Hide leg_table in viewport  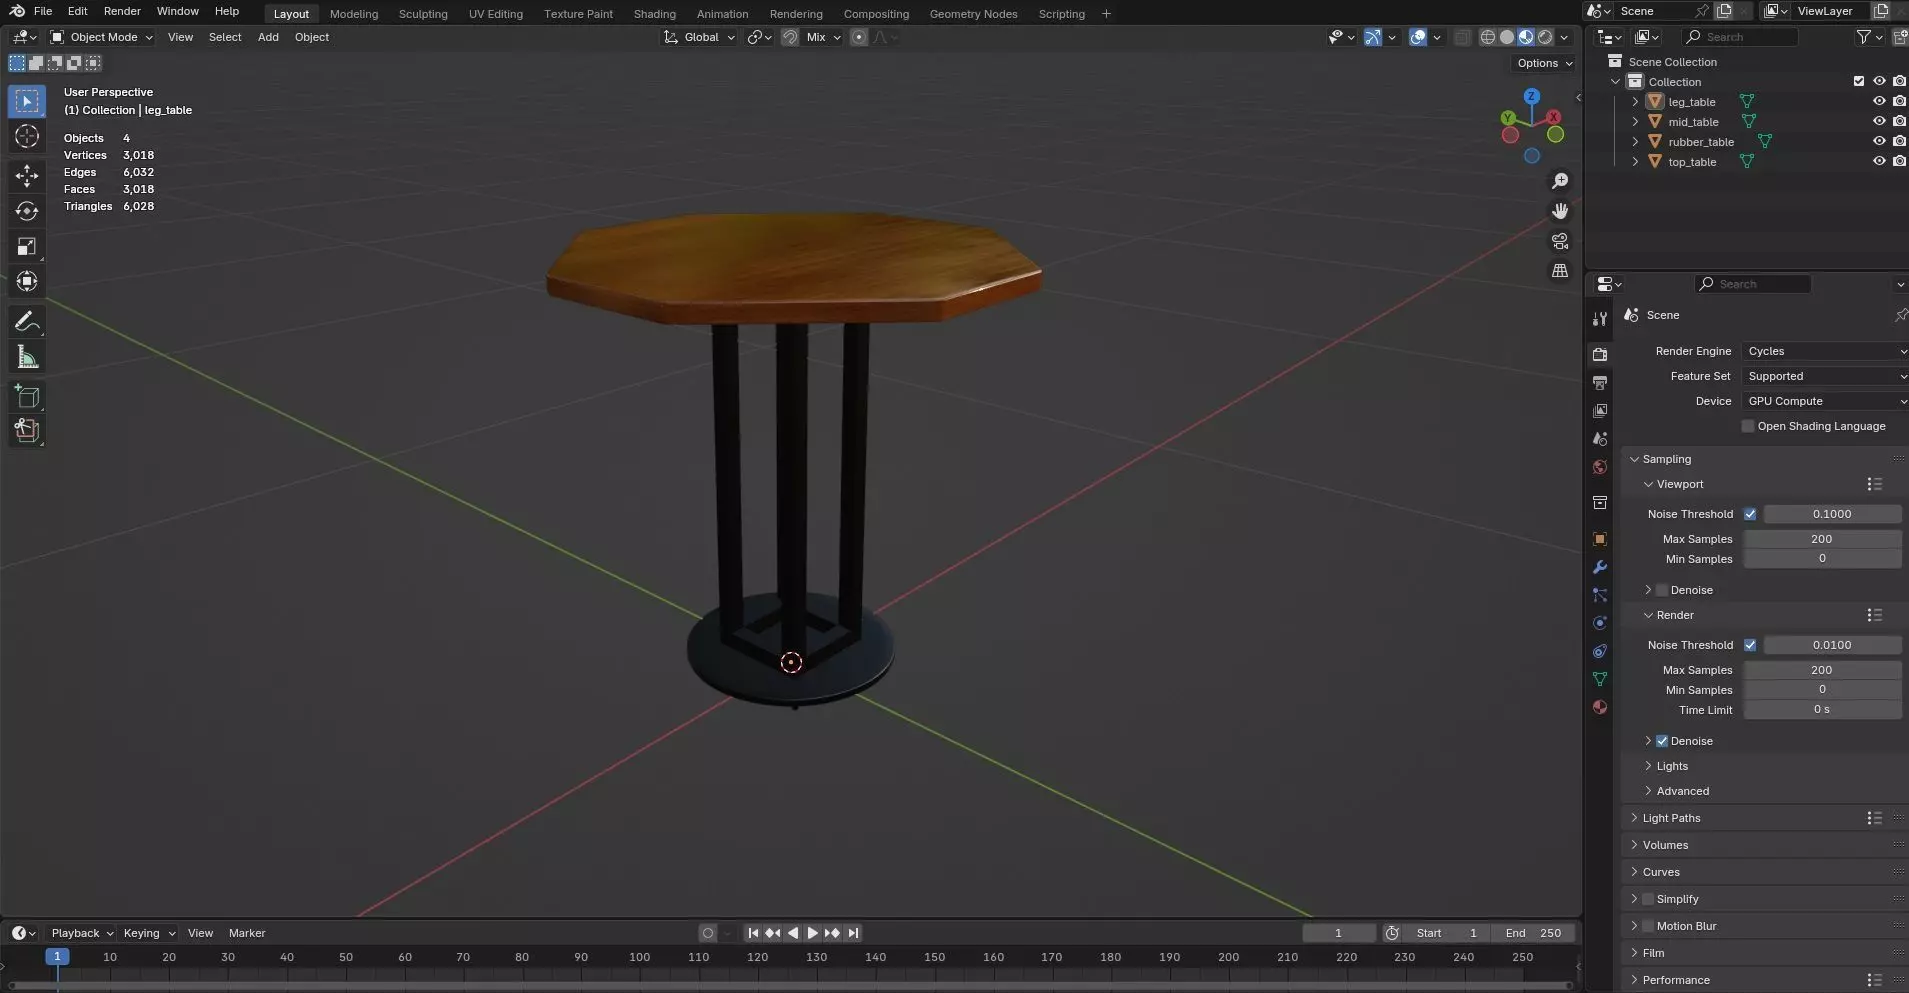coord(1879,101)
